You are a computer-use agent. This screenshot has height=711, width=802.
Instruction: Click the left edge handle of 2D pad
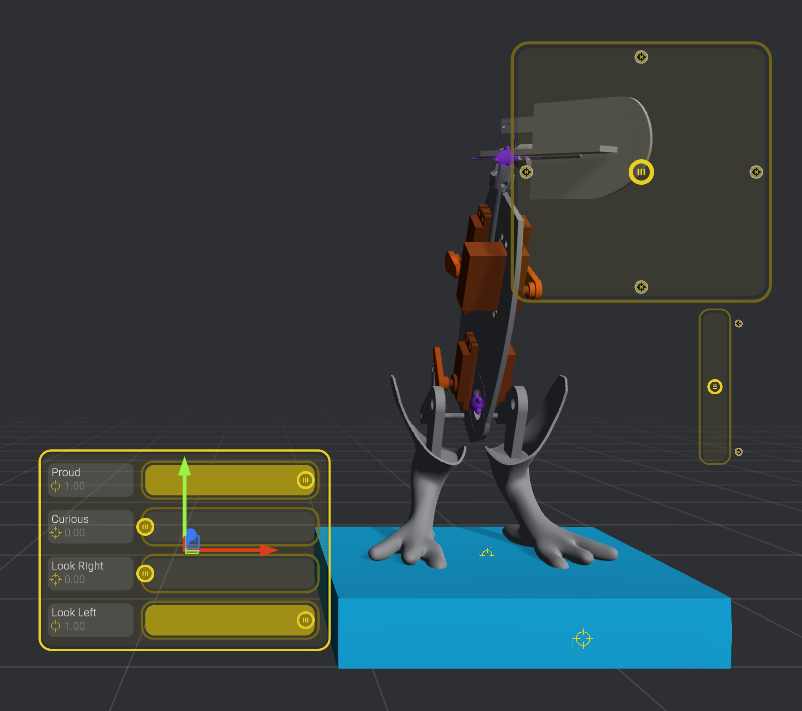pos(526,172)
